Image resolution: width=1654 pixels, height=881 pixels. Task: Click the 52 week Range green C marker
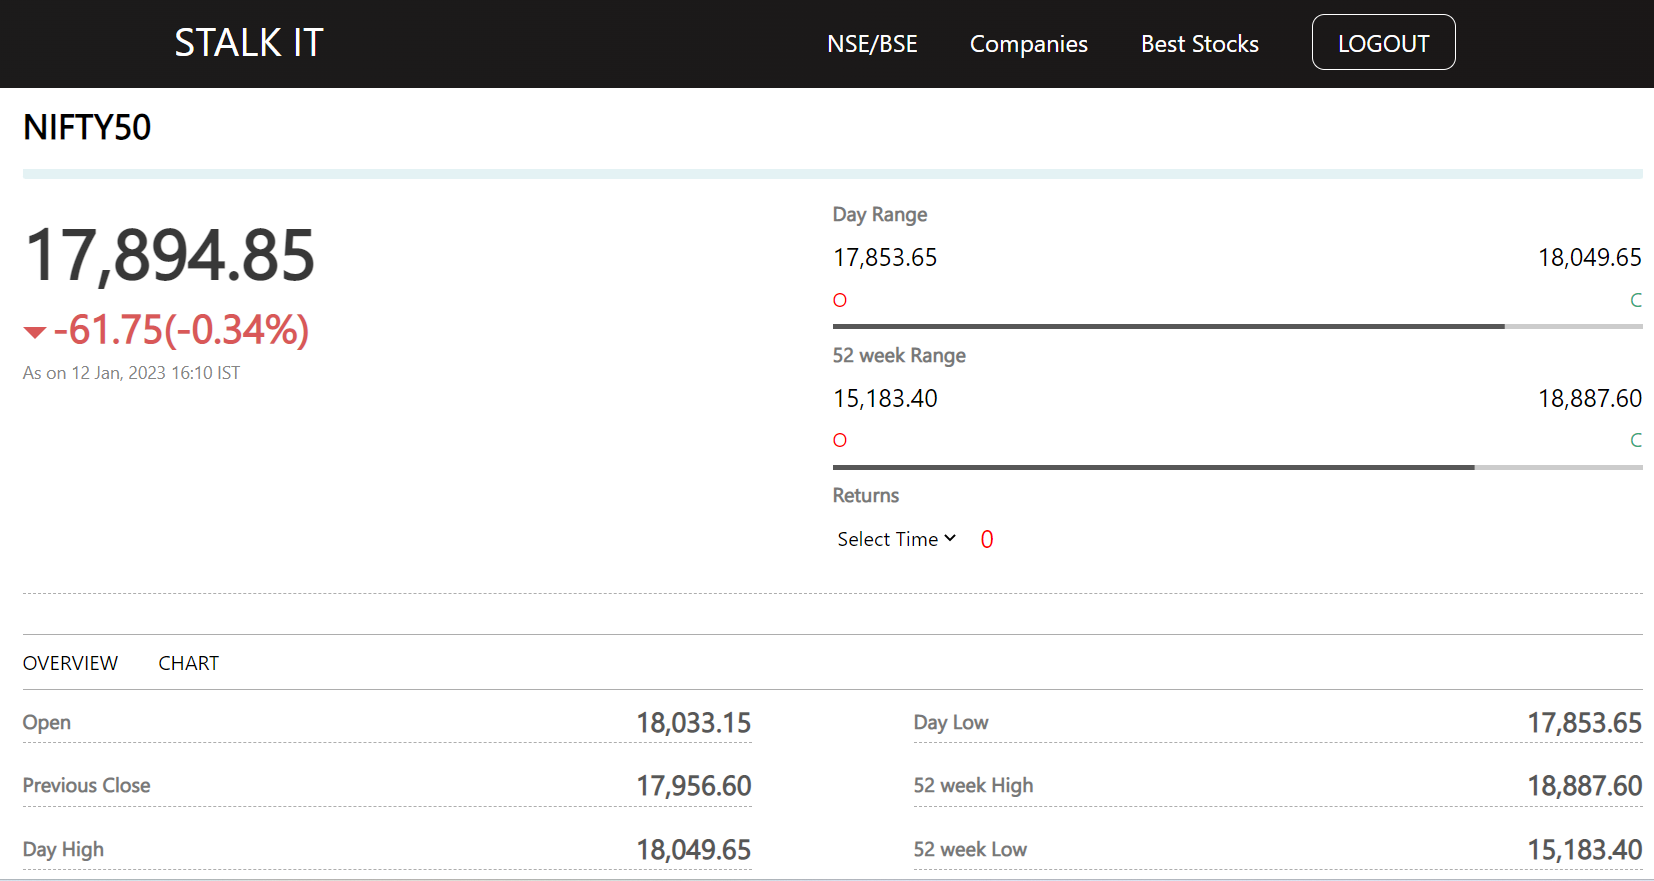1636,440
